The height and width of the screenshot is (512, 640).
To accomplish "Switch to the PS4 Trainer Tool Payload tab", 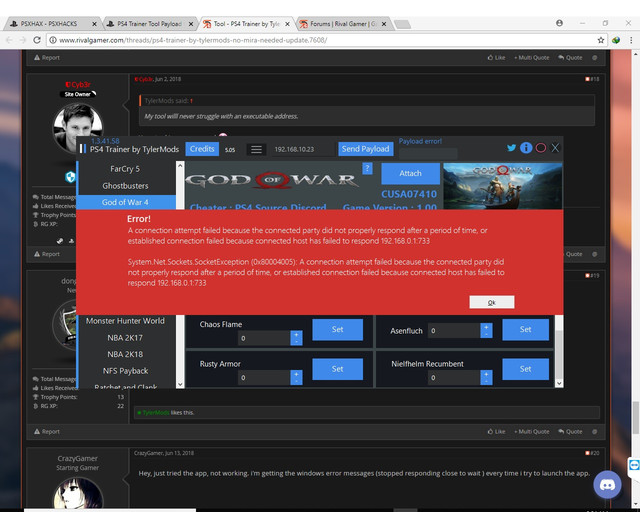I will (x=149, y=24).
